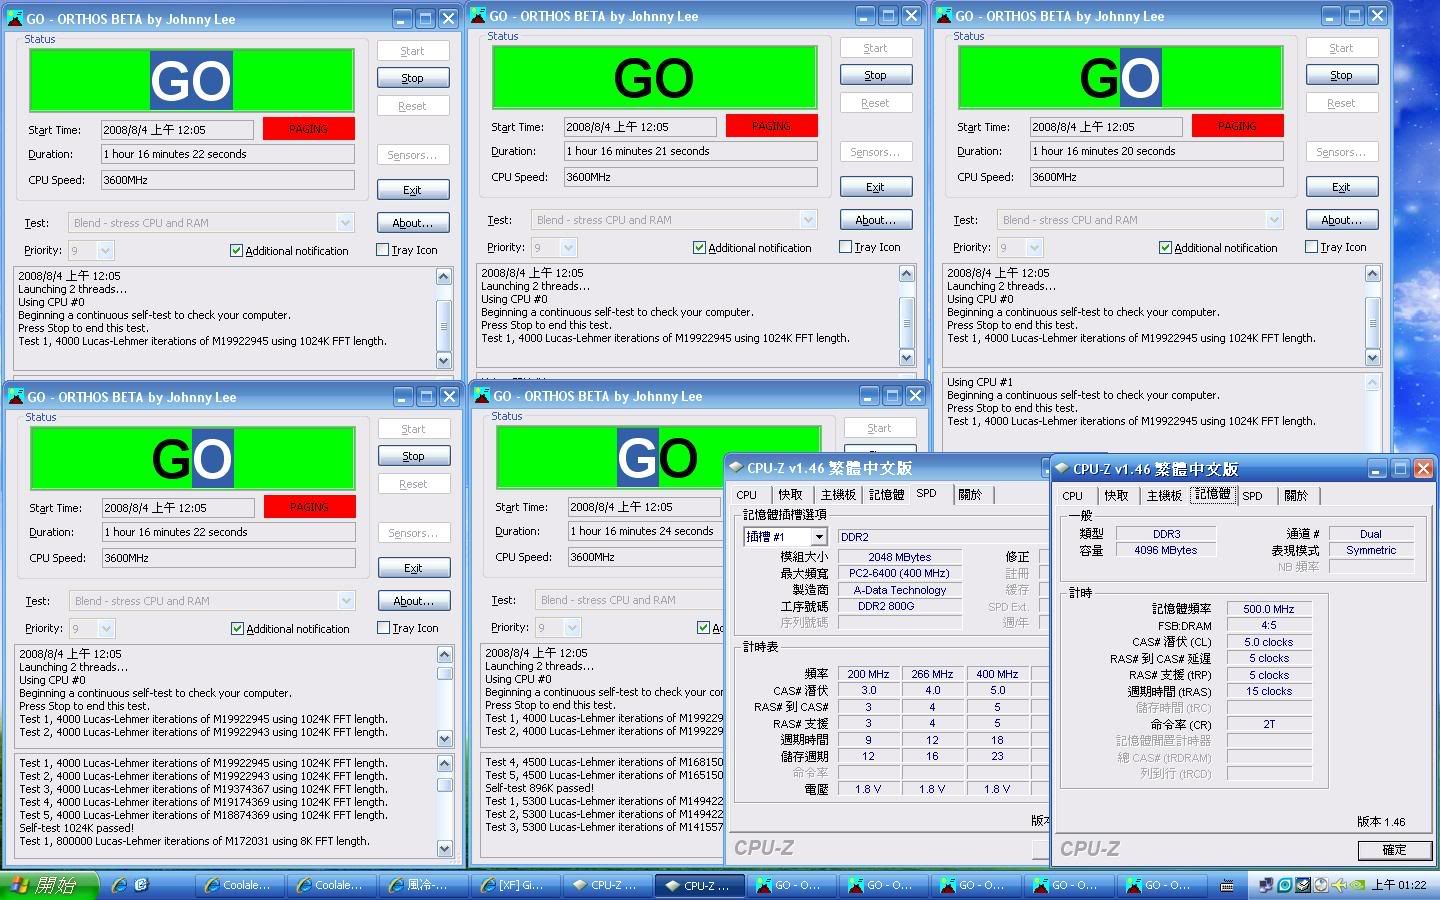Open Priority dropdown in 20-seconds ORTHOS window
Screen dimensions: 1440x900
[x=1034, y=247]
